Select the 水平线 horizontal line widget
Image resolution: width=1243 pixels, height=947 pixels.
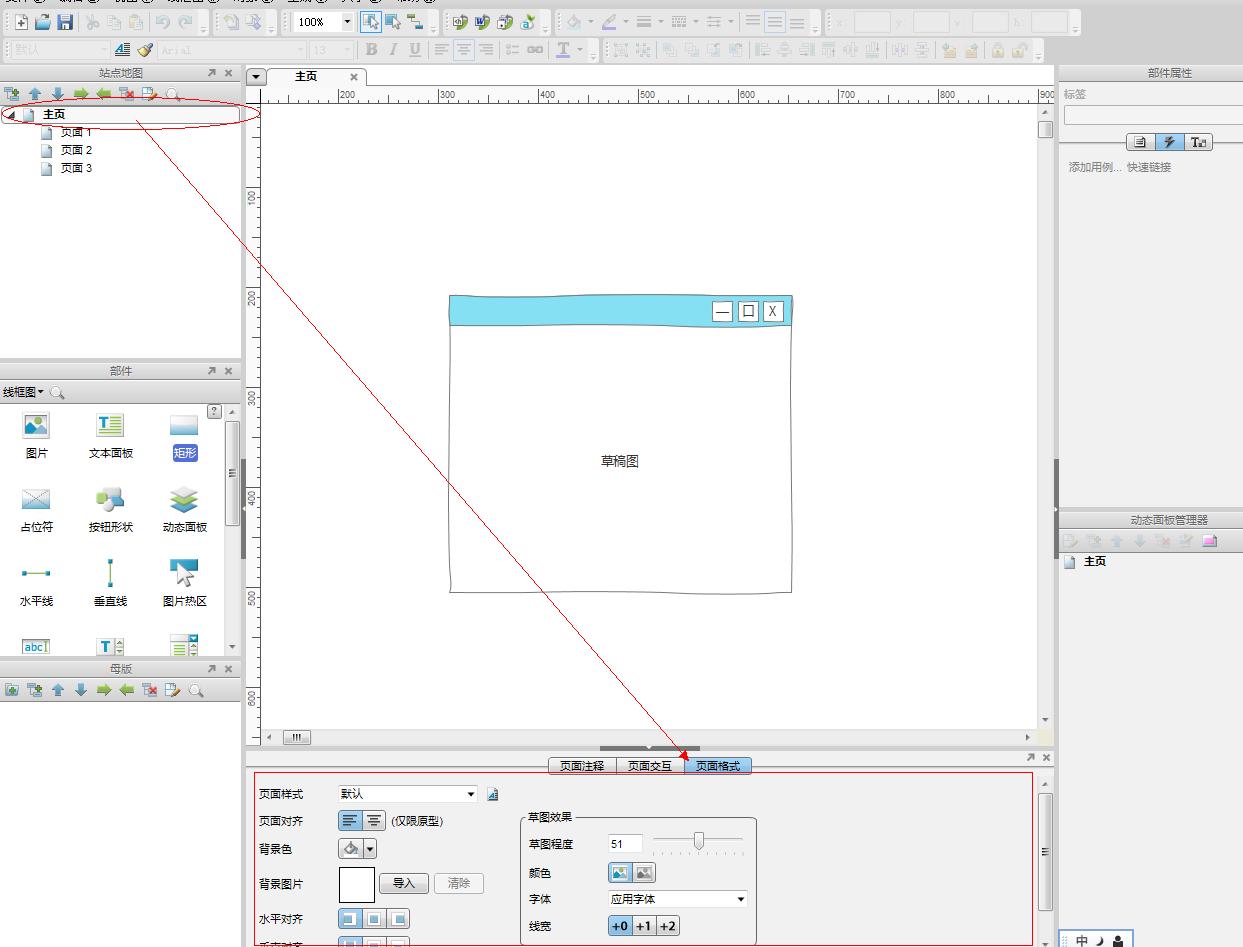(x=36, y=585)
